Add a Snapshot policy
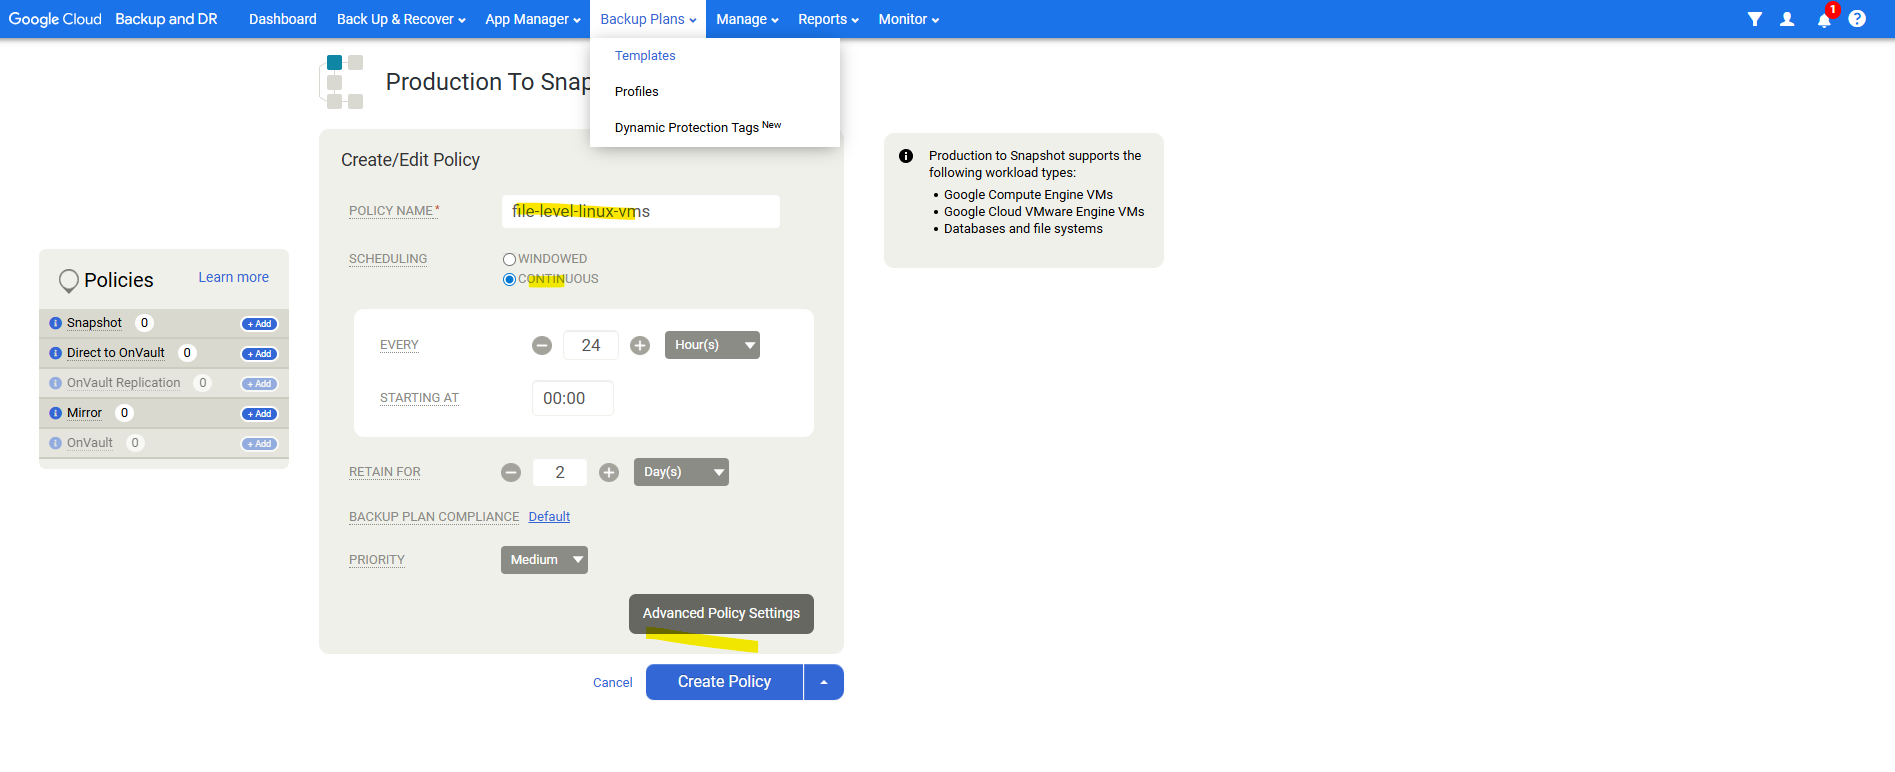The width and height of the screenshot is (1895, 772). click(x=260, y=324)
